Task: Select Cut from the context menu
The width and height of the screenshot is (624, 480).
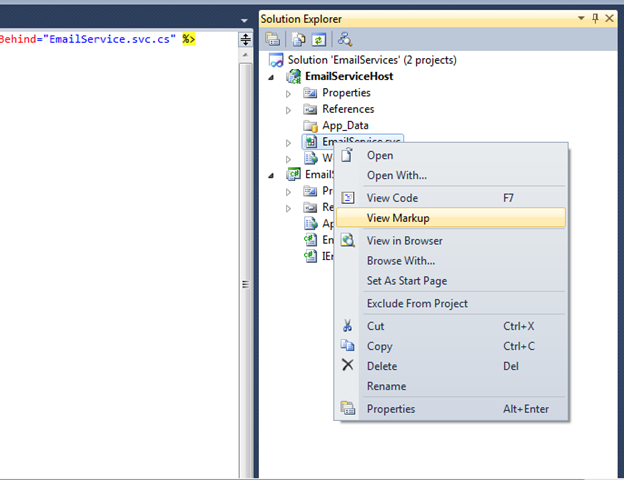Action: 451,326
